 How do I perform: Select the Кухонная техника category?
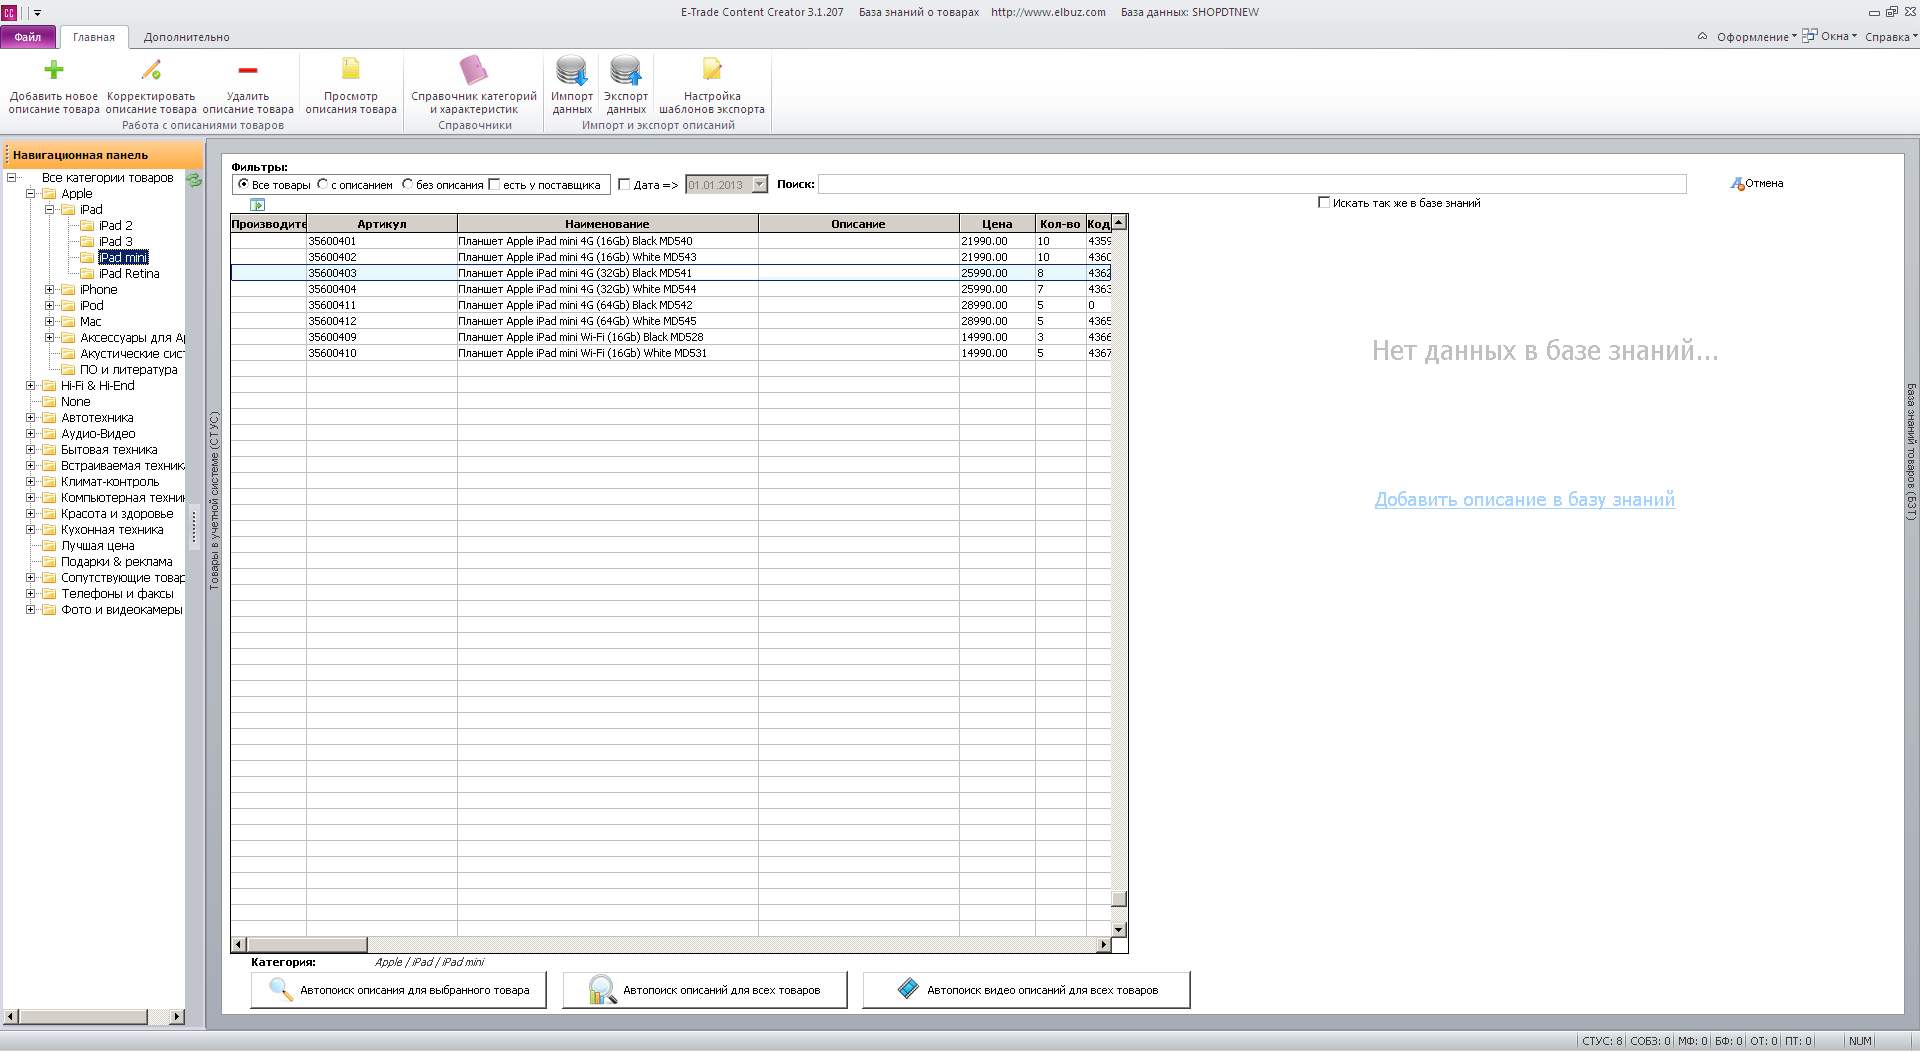112,530
